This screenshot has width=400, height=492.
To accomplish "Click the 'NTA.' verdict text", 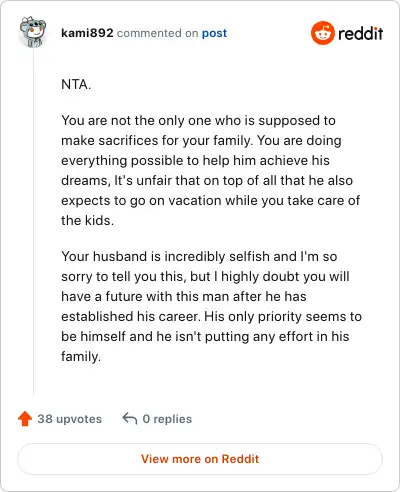I will click(76, 84).
